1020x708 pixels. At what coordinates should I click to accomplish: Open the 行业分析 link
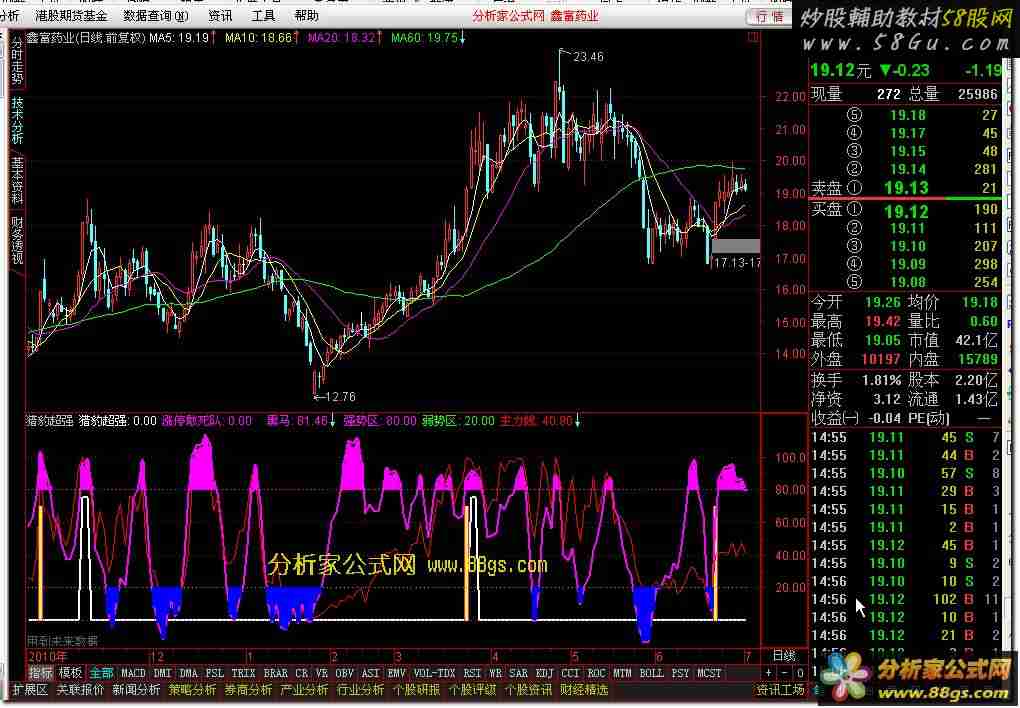tap(360, 690)
